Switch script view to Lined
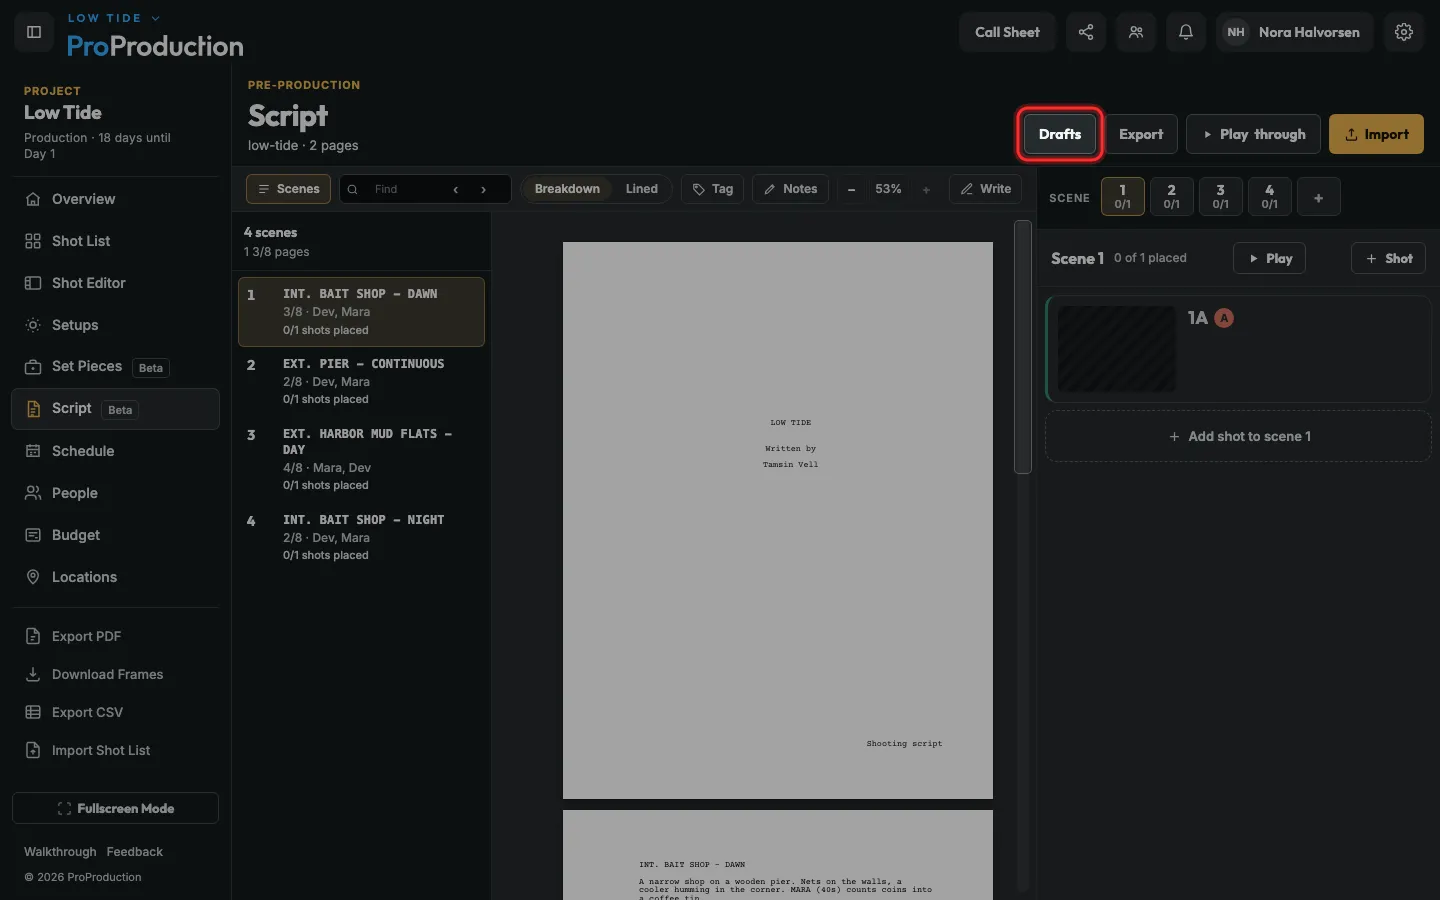 pyautogui.click(x=642, y=189)
